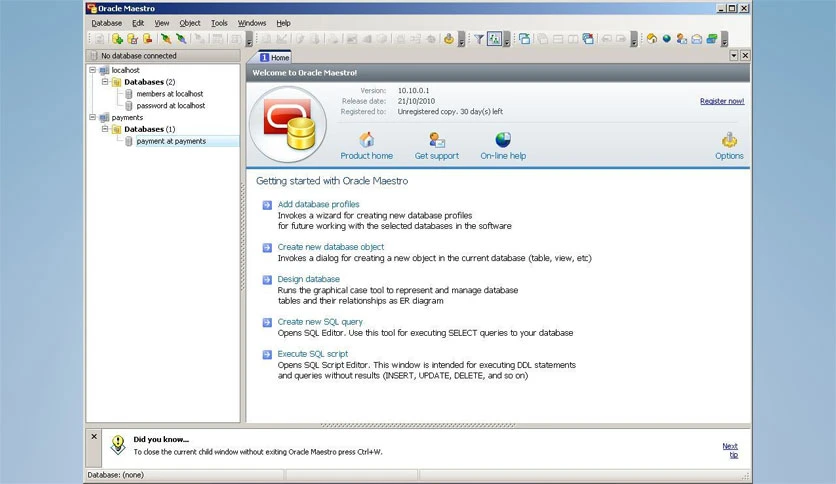Click Create new database object link
This screenshot has width=836, height=484.
(331, 247)
